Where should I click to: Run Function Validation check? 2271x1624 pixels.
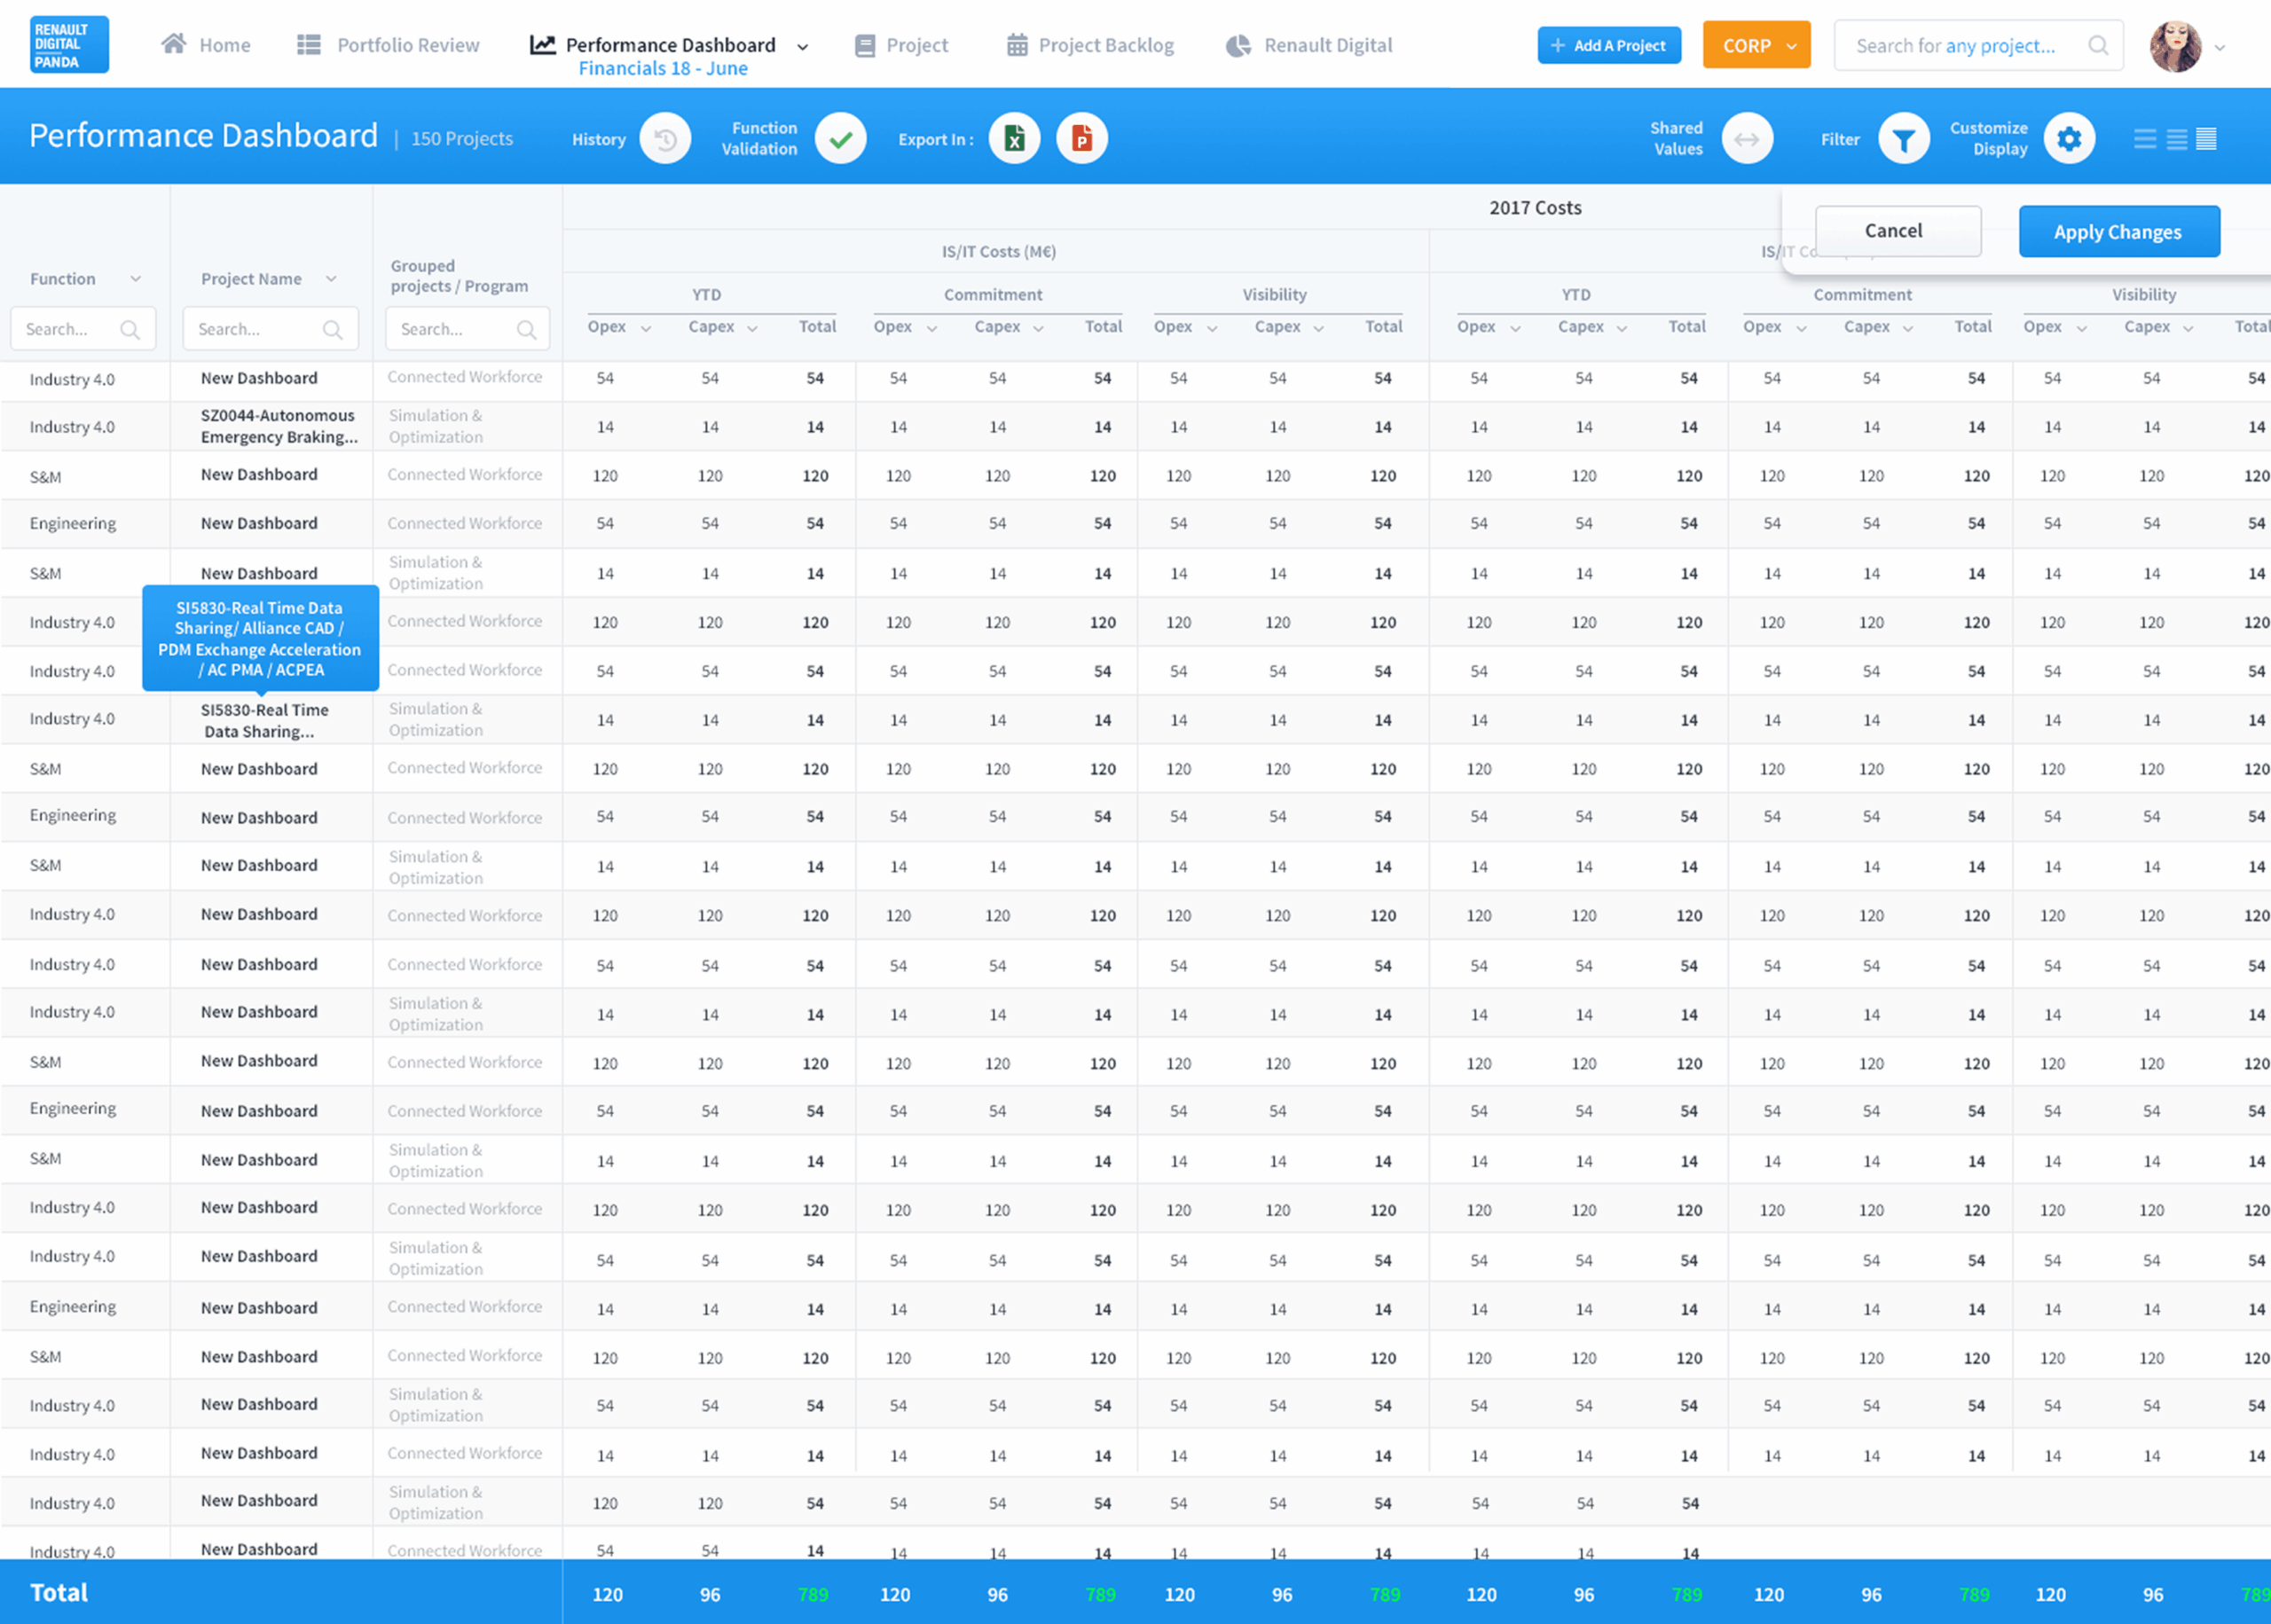840,138
